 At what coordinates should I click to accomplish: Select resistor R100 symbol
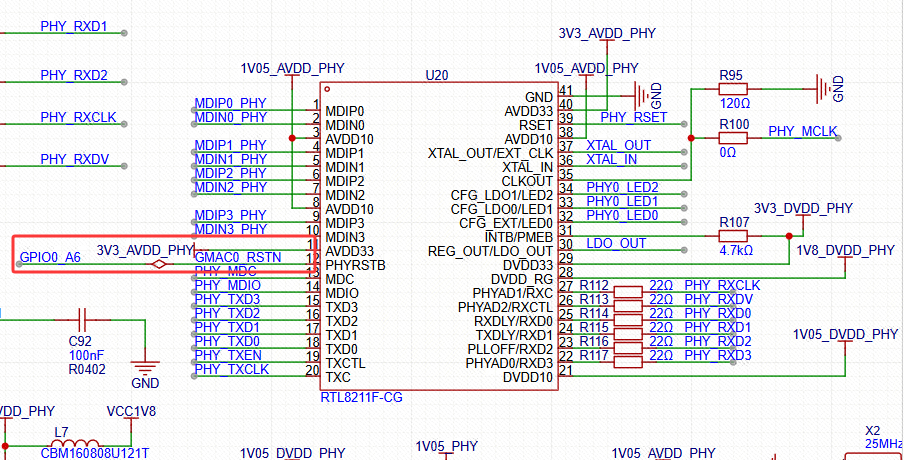[x=733, y=138]
